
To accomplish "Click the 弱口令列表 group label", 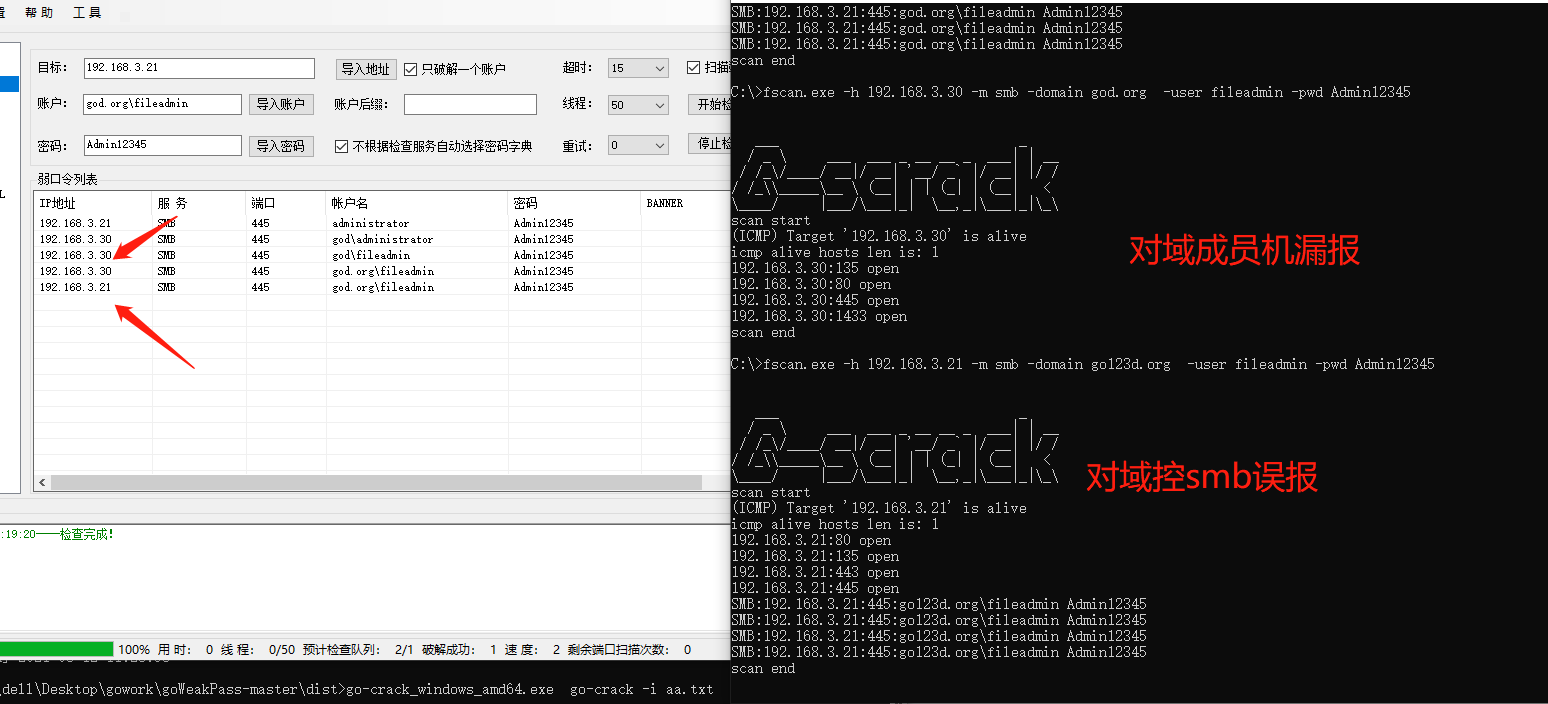I will [x=68, y=179].
